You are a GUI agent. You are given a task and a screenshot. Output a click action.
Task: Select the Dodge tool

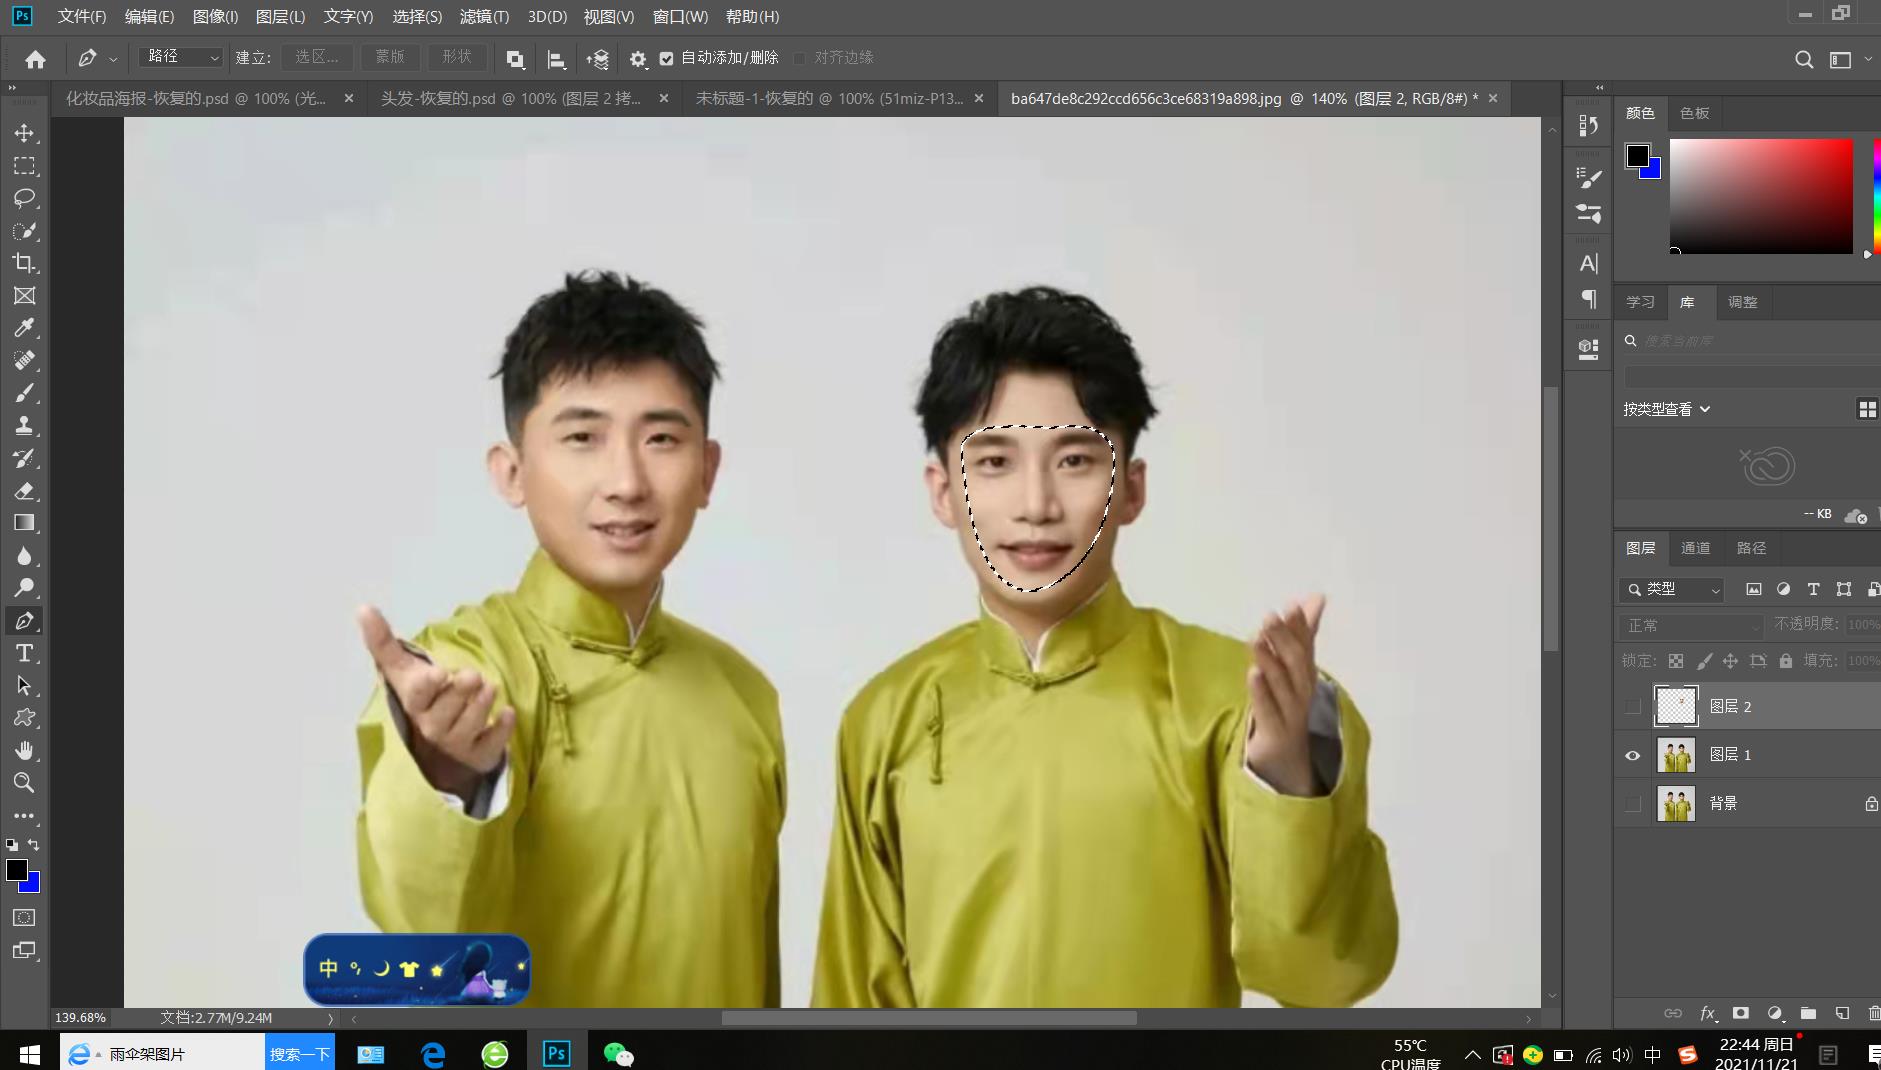(x=24, y=588)
